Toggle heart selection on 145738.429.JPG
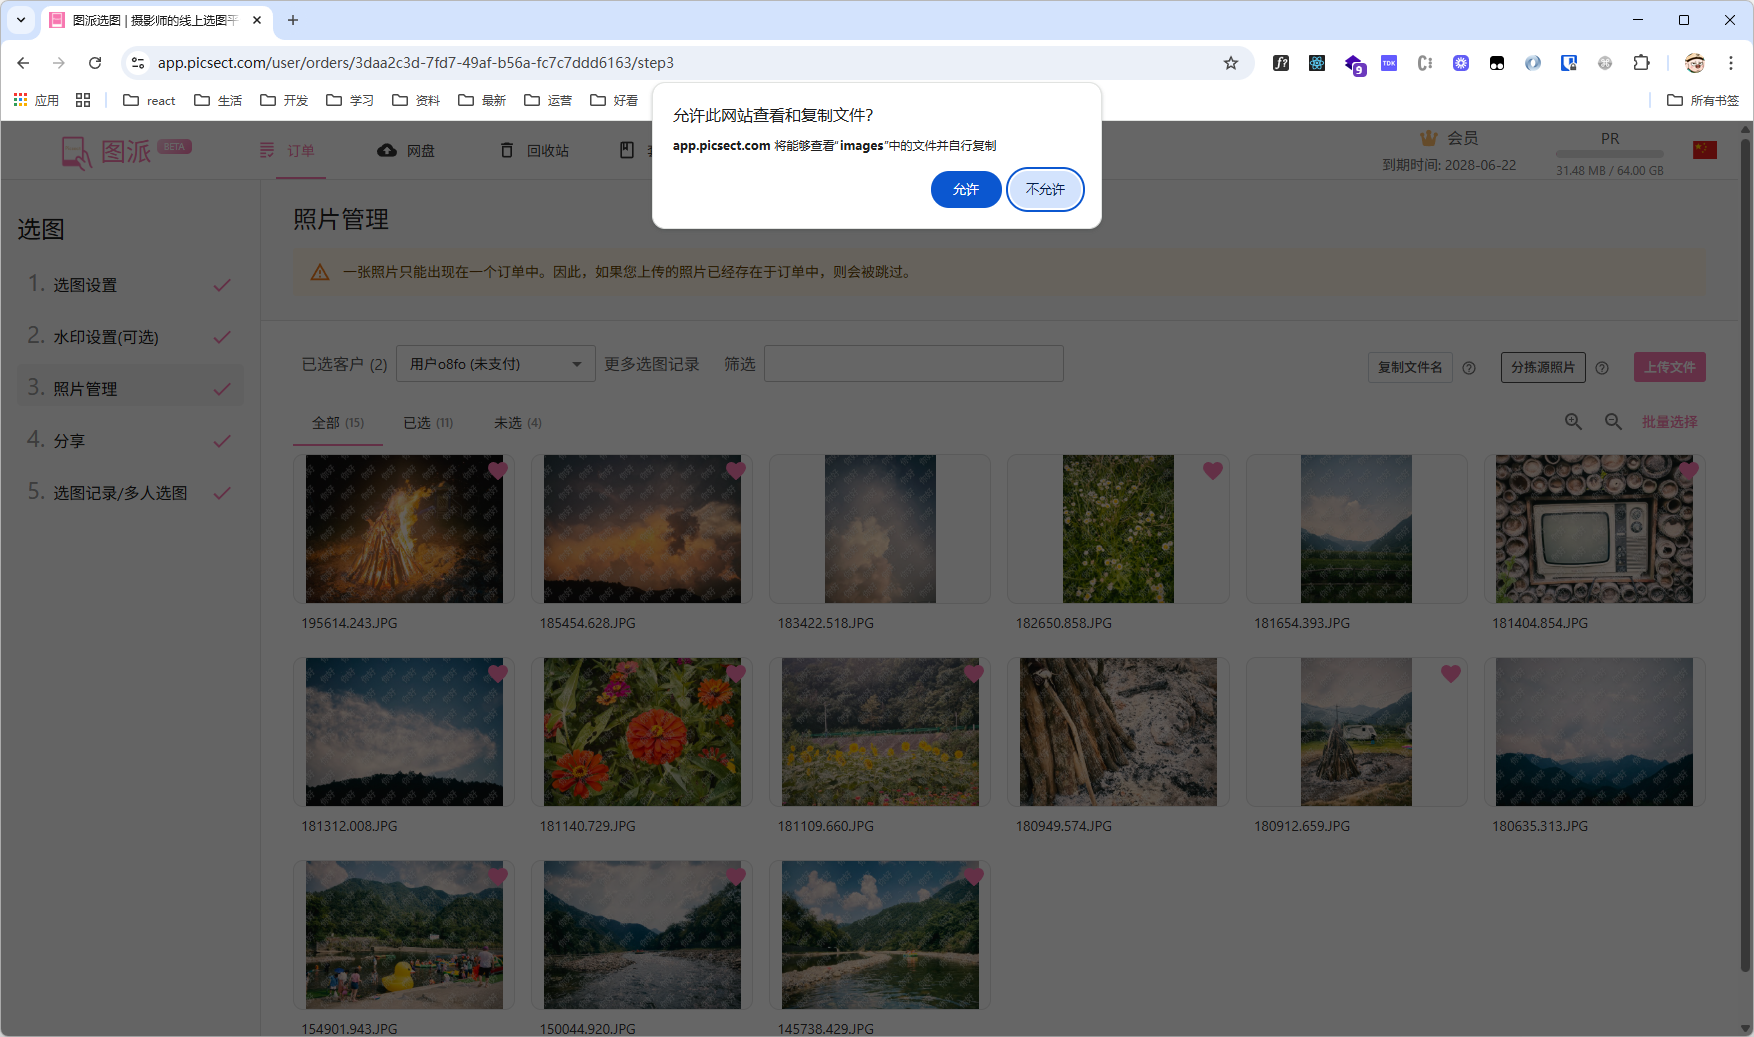 (975, 876)
